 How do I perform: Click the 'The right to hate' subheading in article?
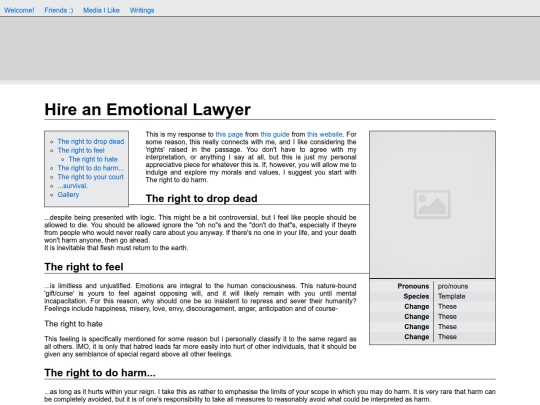pyautogui.click(x=73, y=324)
